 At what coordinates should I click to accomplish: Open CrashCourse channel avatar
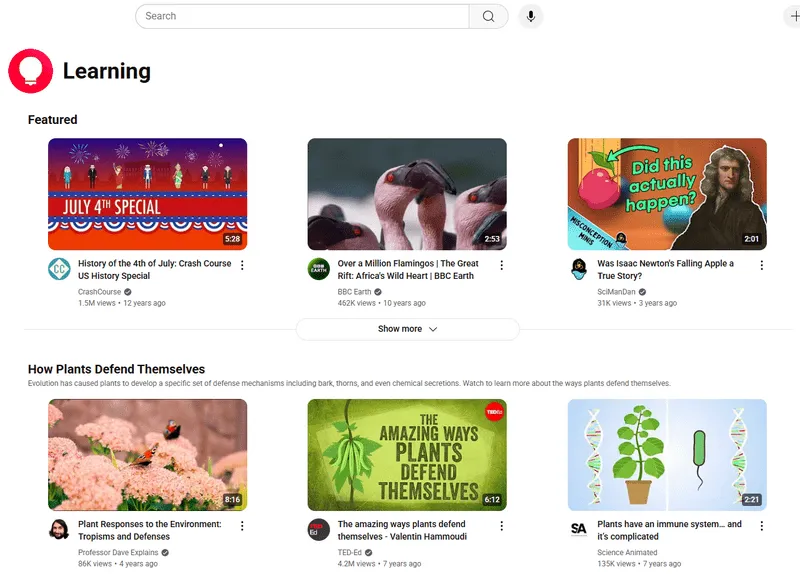(x=59, y=269)
